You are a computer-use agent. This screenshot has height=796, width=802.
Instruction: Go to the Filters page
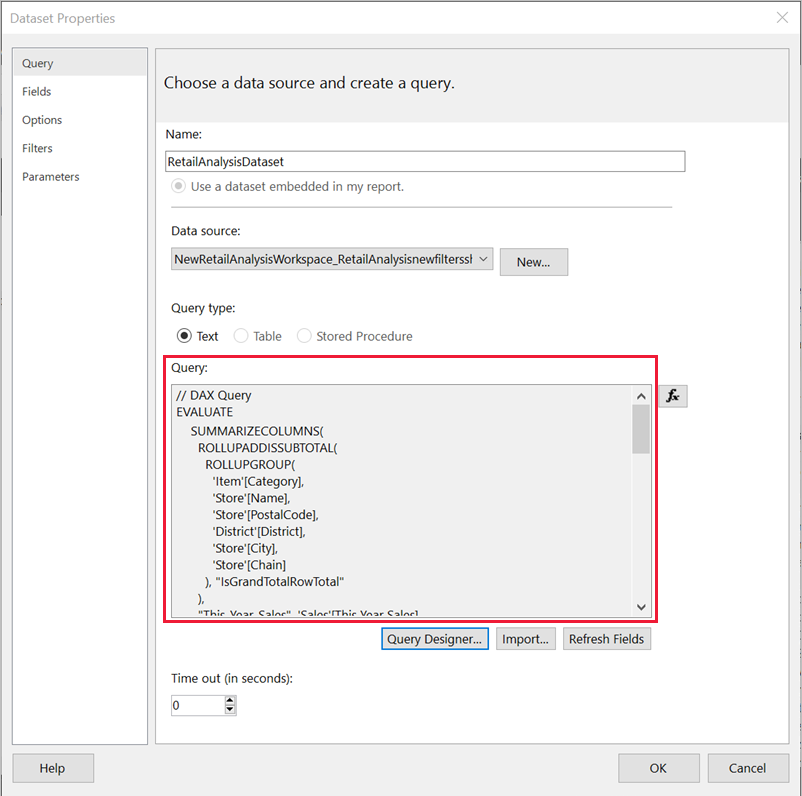(x=38, y=148)
